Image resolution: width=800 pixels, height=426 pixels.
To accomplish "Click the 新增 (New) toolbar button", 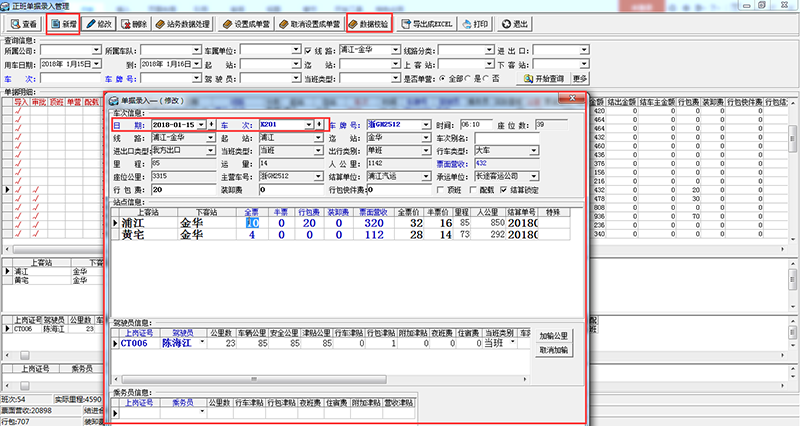I will pyautogui.click(x=63, y=24).
